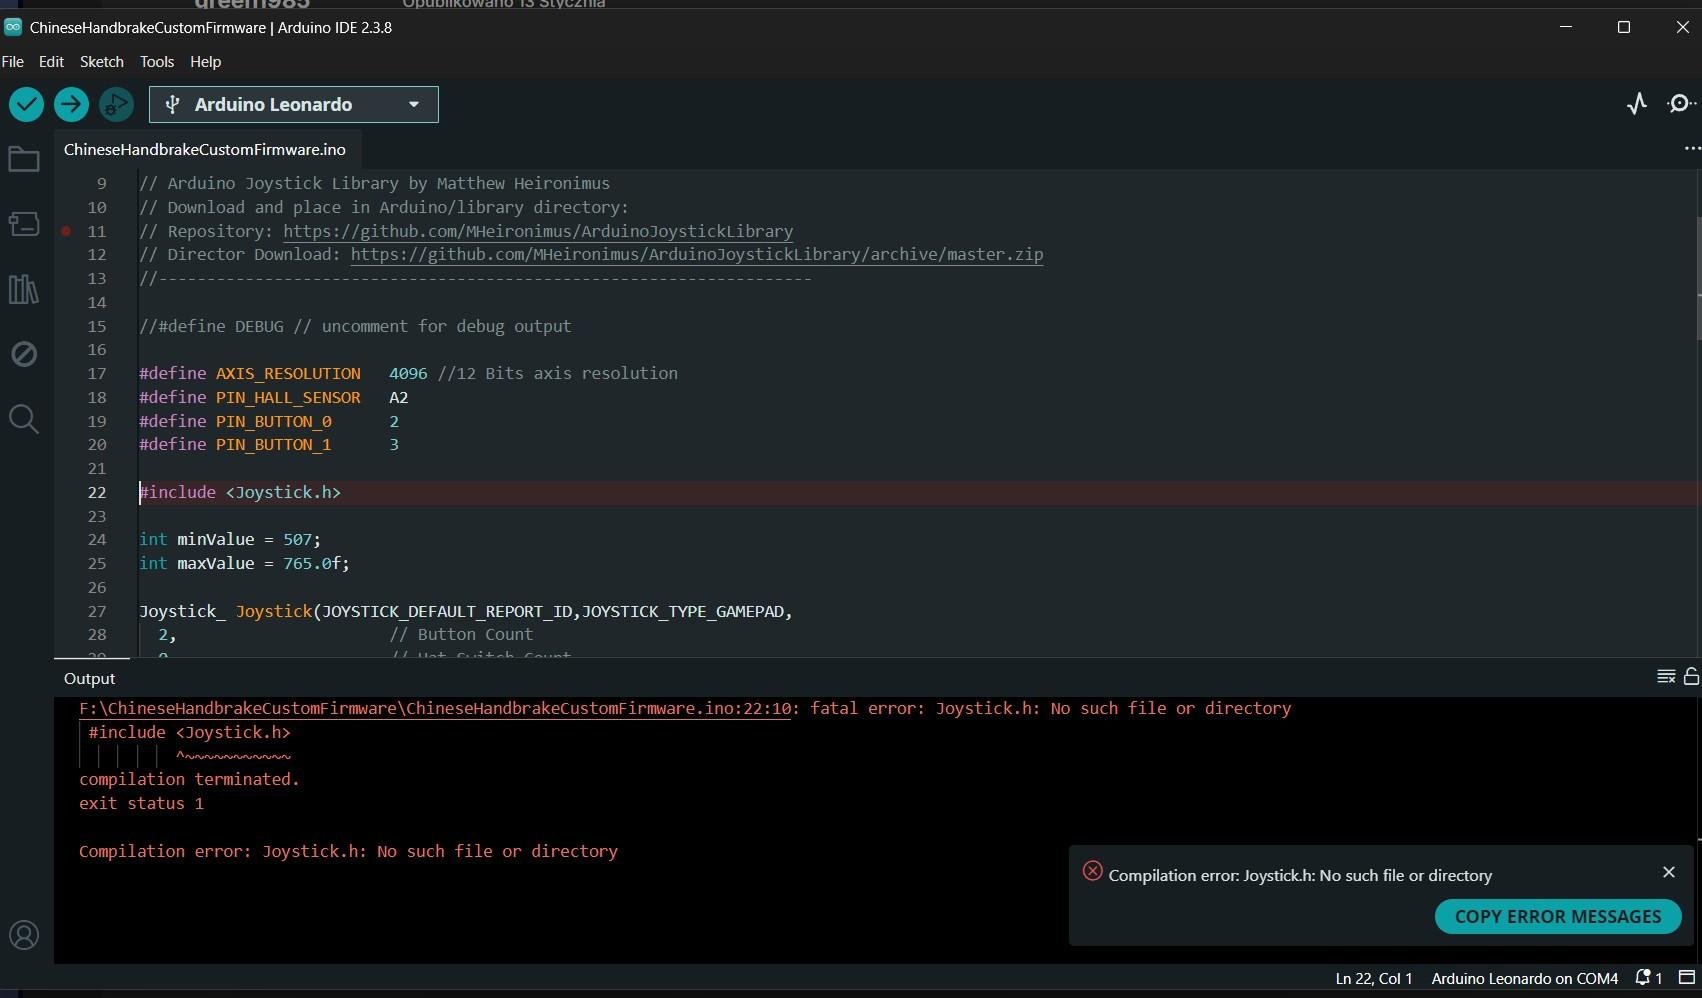1702x998 pixels.
Task: Upload the sketch with arrow button
Action: tap(71, 104)
